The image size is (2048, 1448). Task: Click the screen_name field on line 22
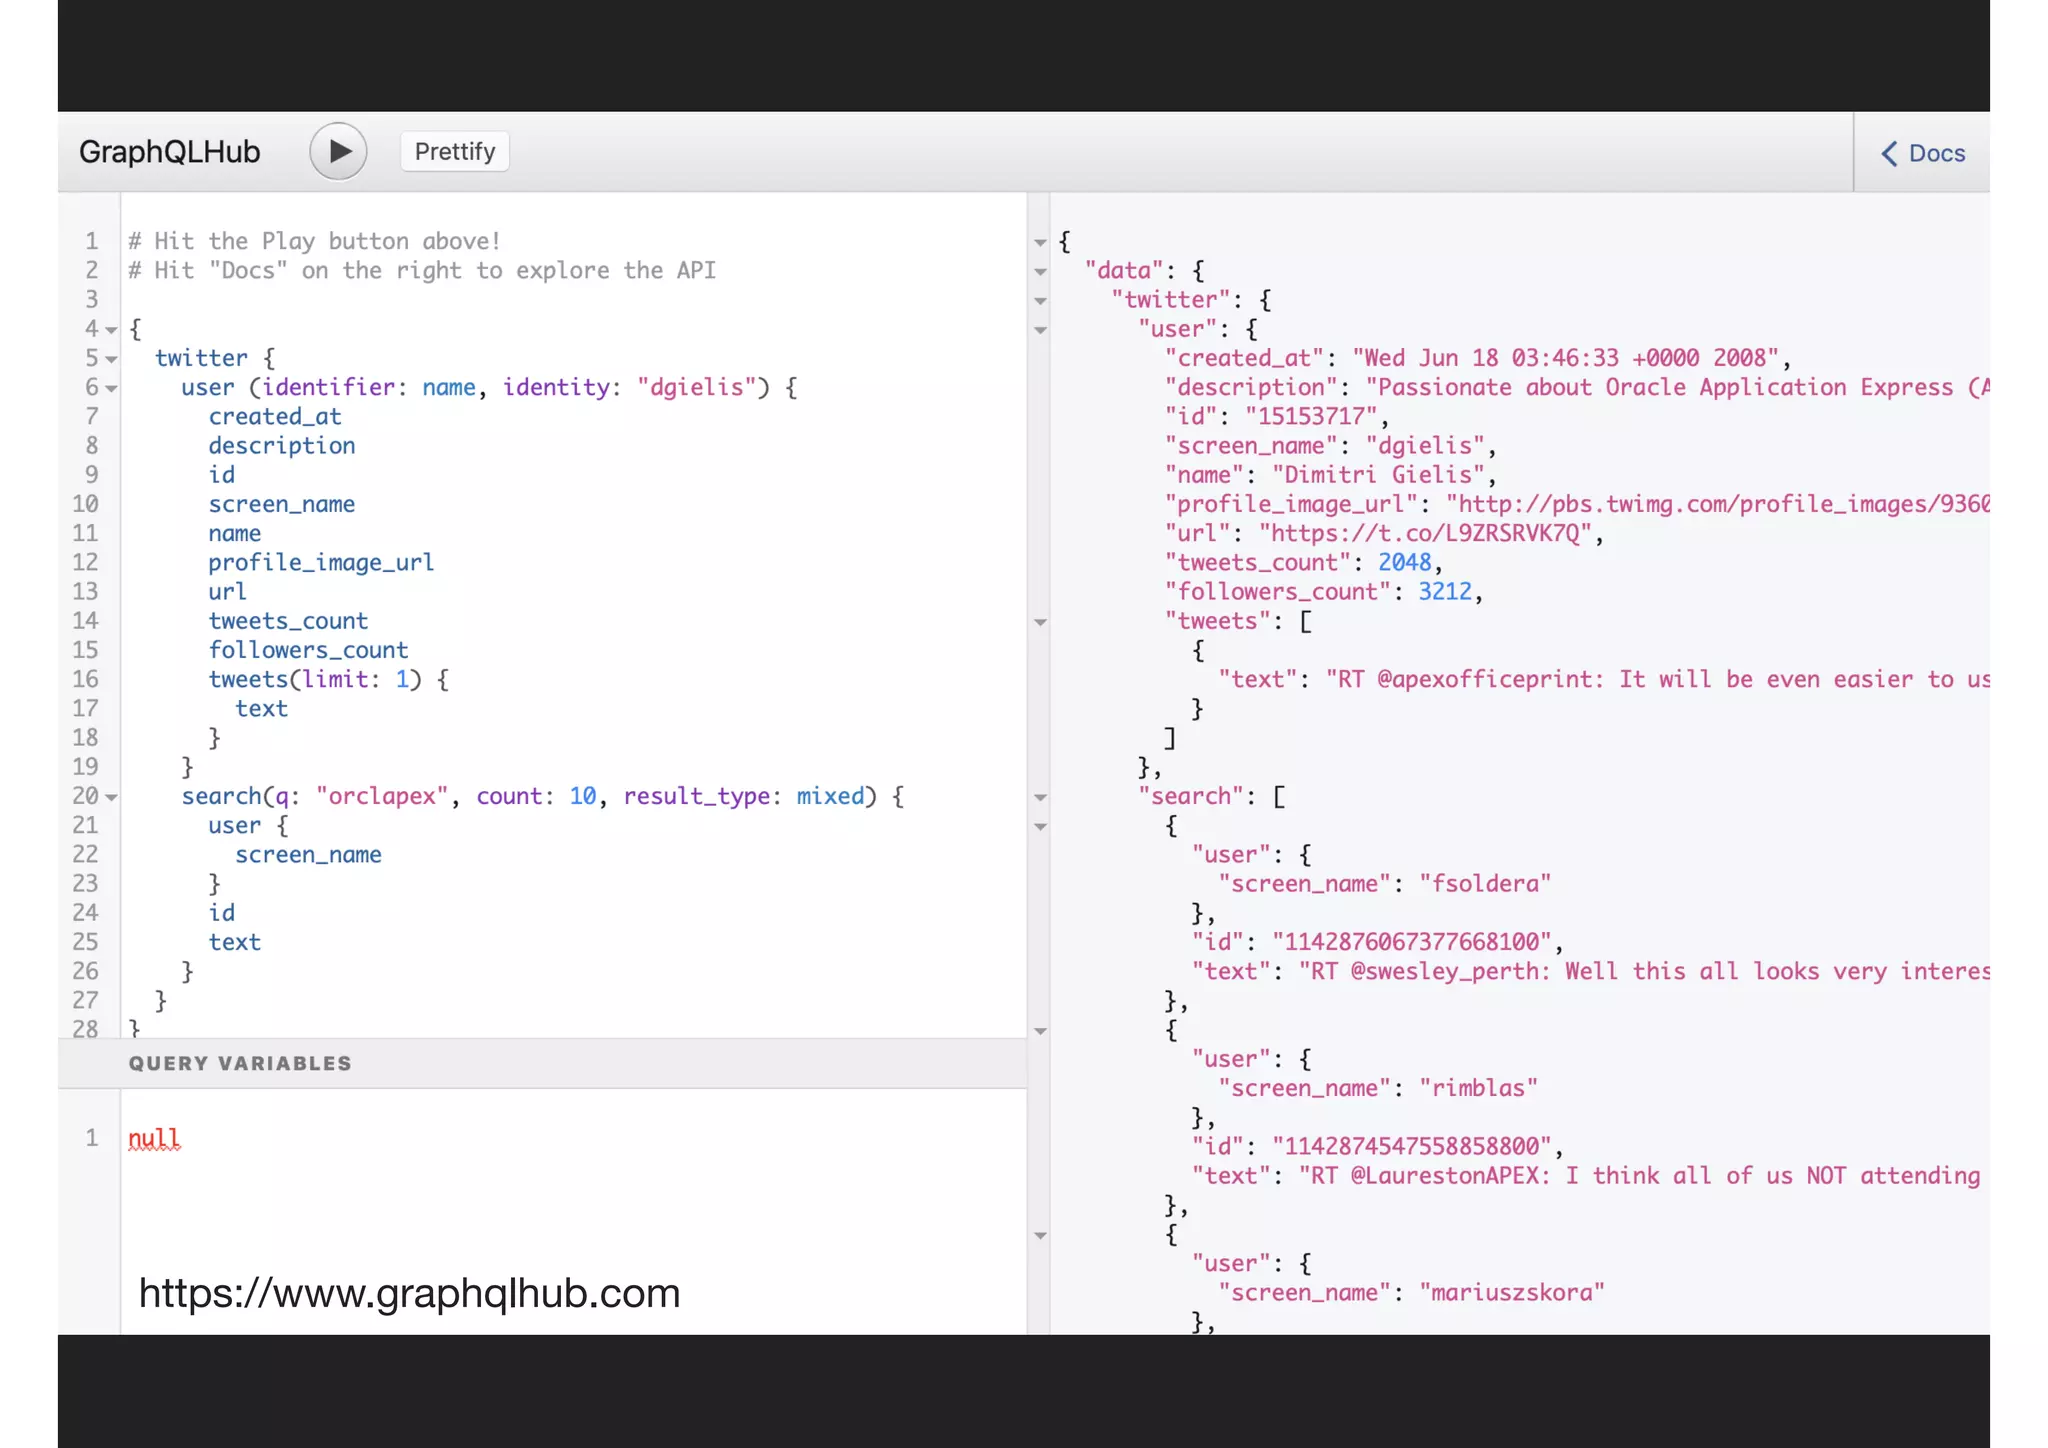point(308,854)
